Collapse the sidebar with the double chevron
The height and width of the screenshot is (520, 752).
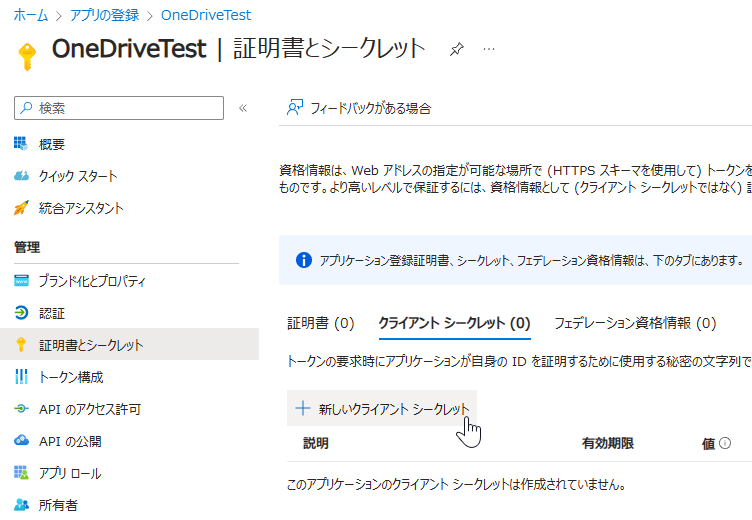243,108
